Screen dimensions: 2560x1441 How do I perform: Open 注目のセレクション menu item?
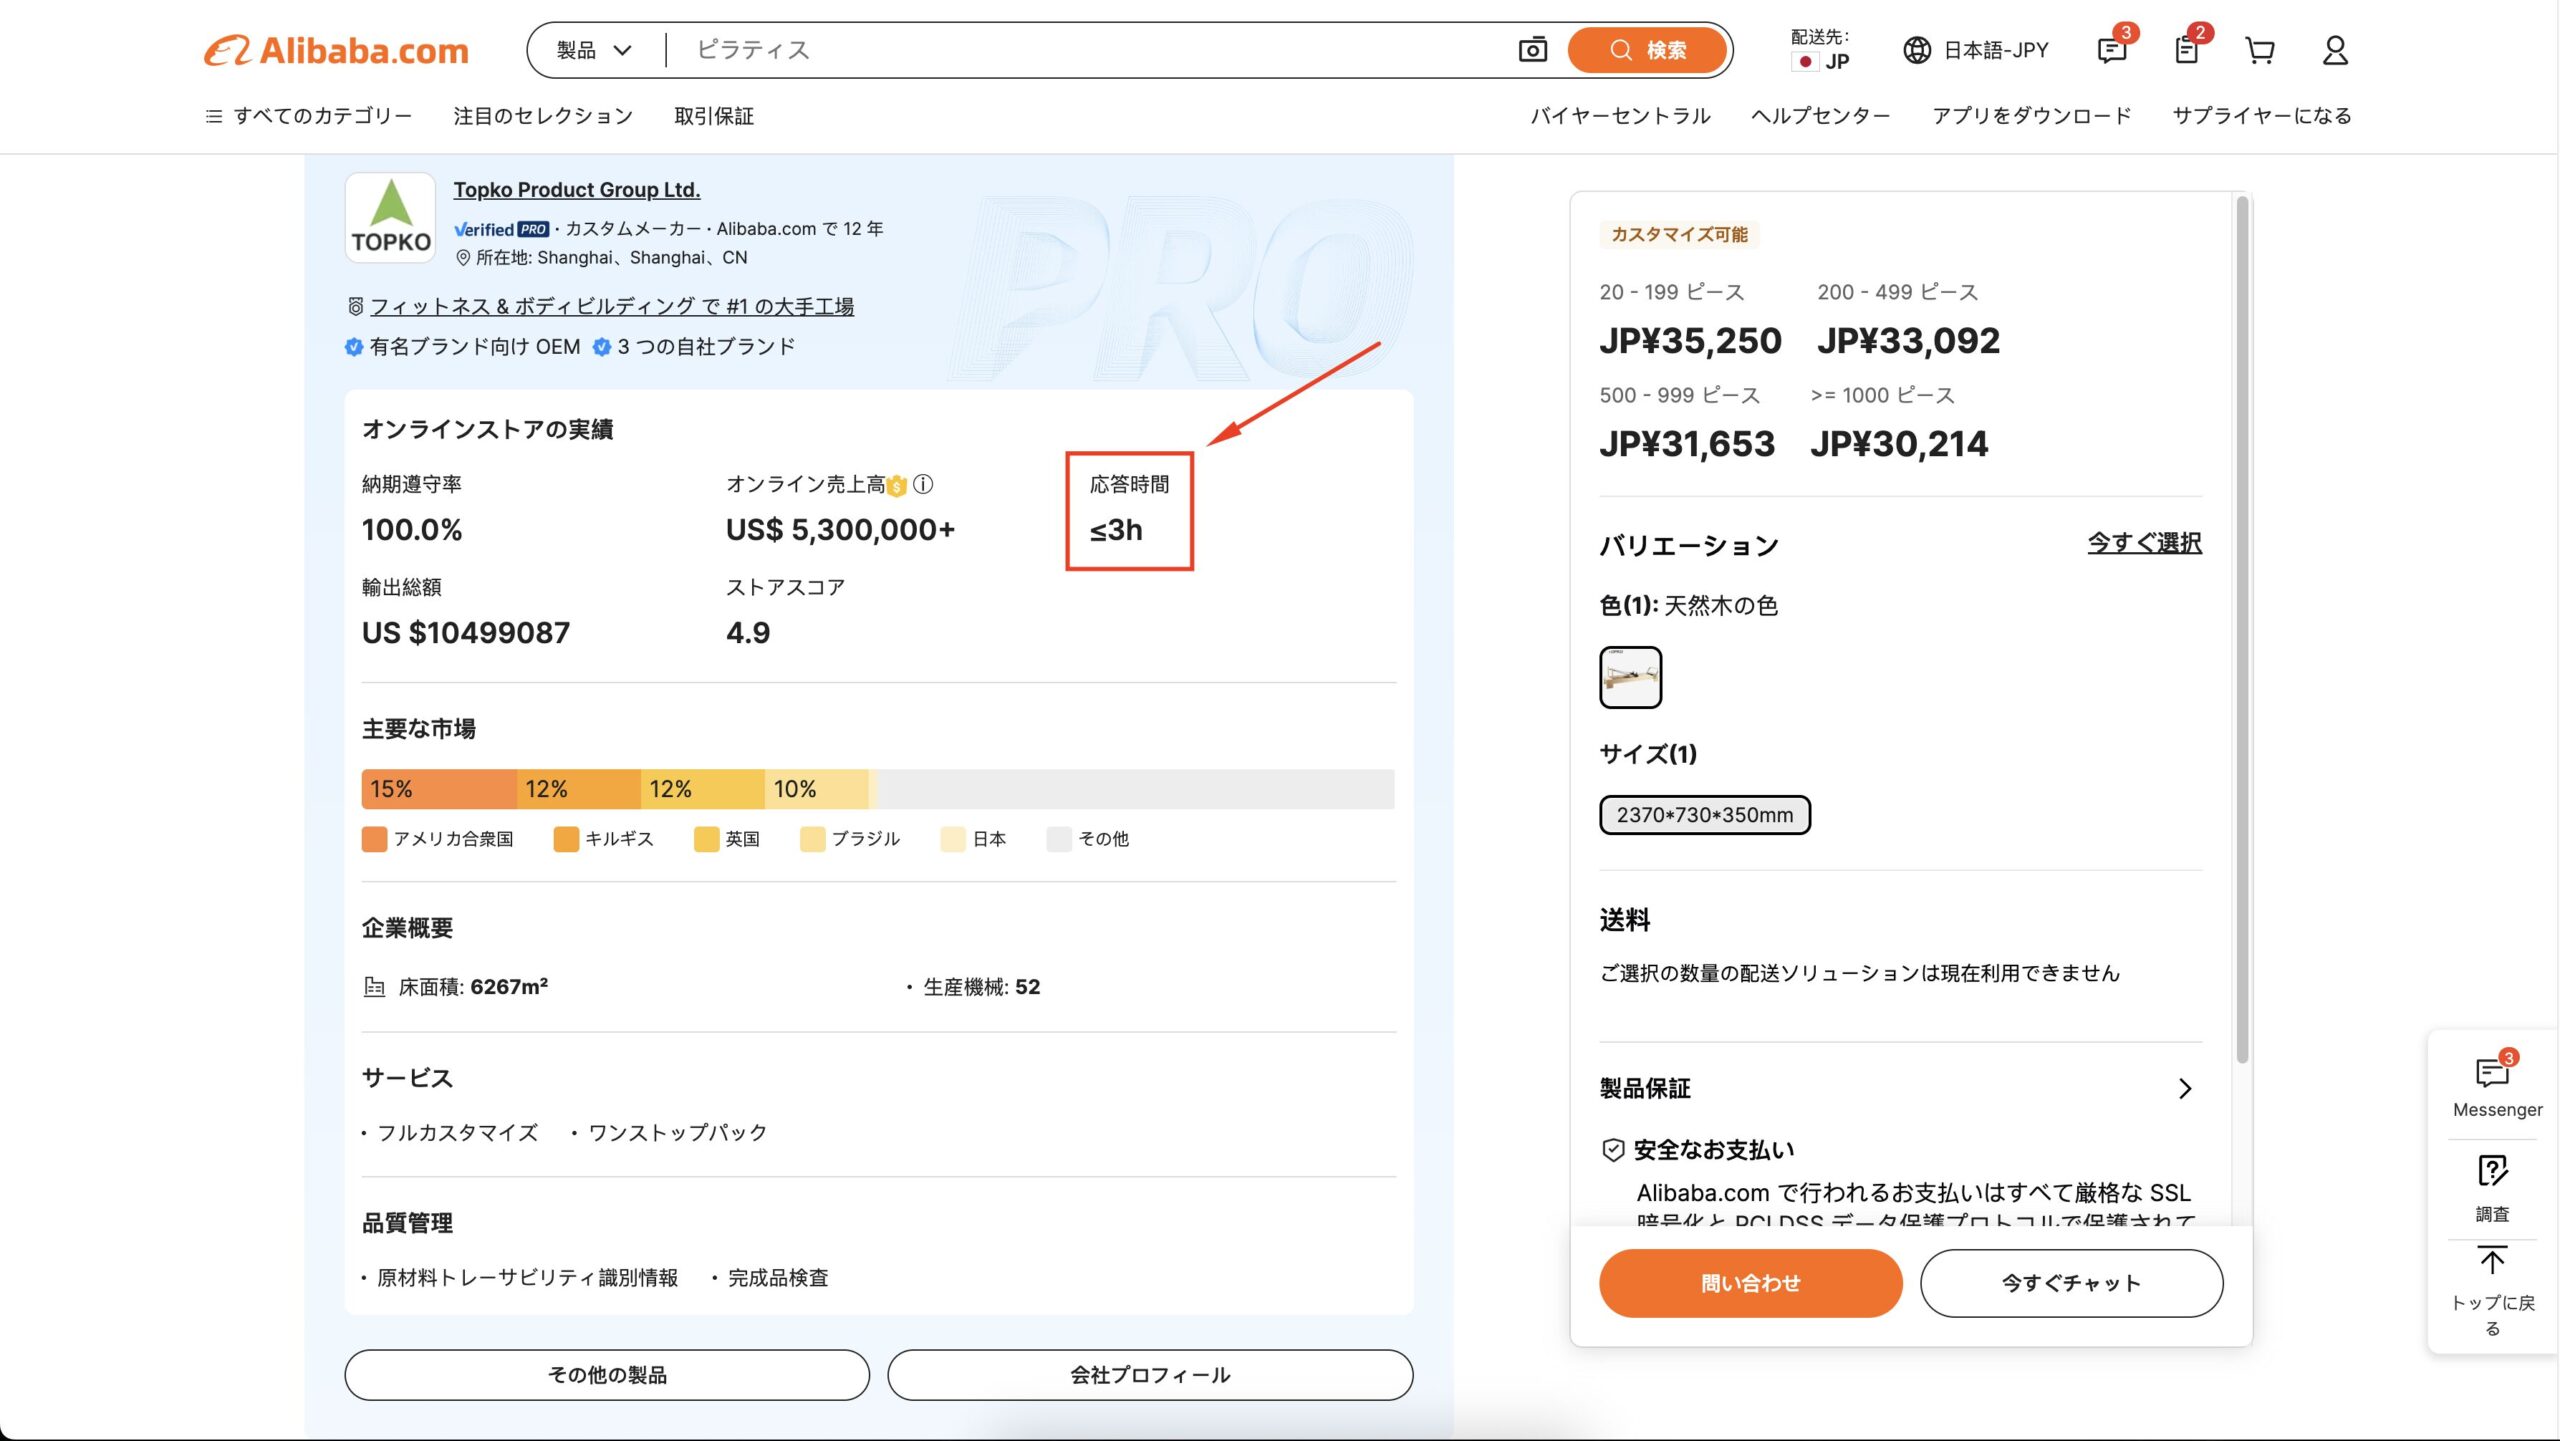(x=543, y=116)
